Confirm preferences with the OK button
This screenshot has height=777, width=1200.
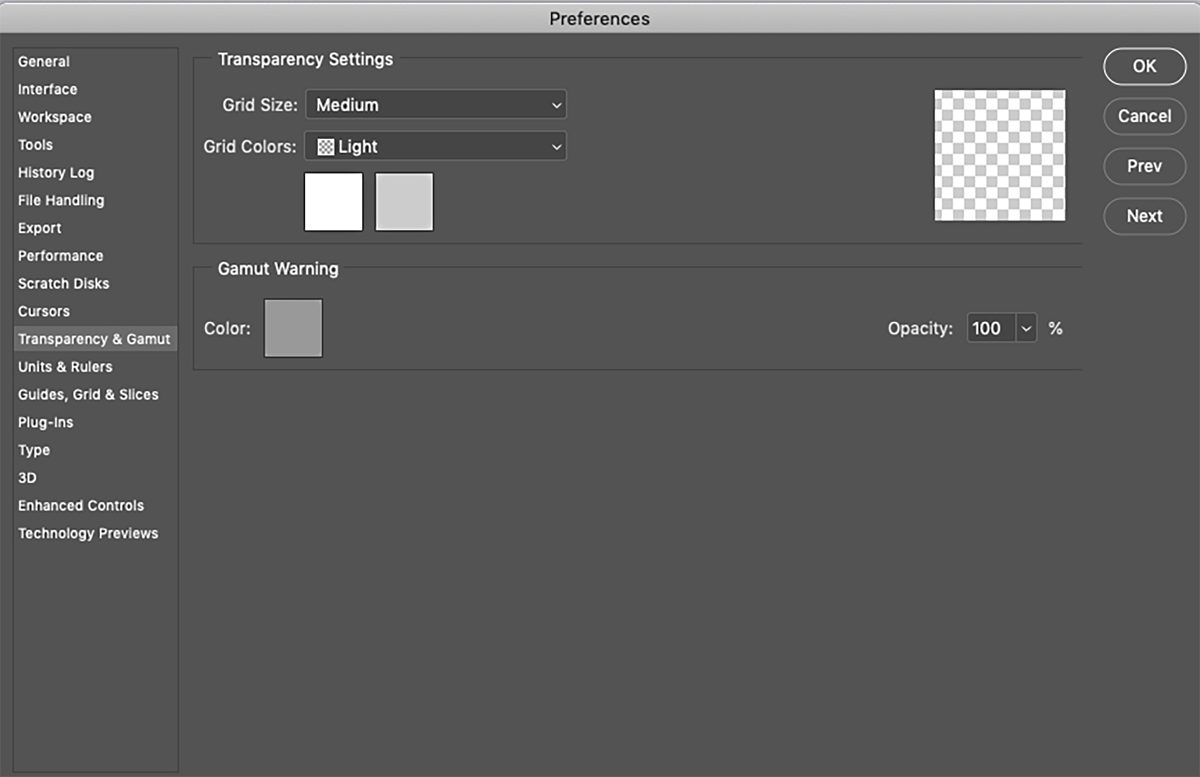[x=1144, y=66]
